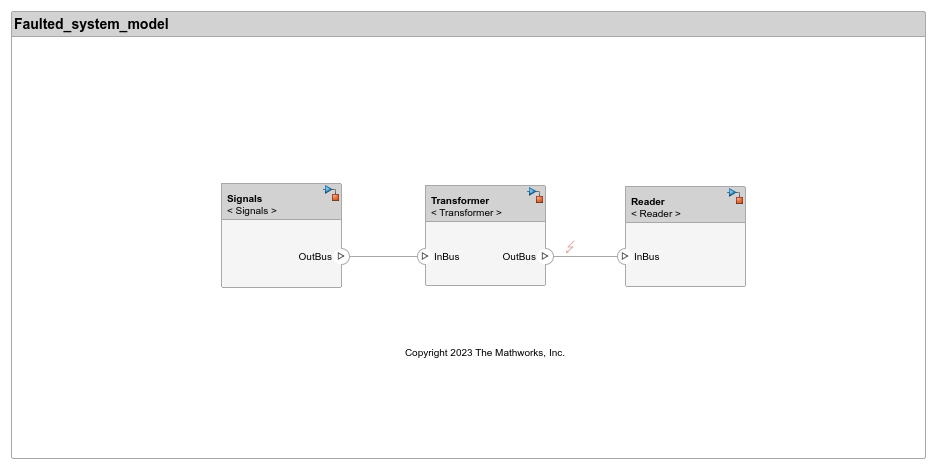Click the Signals component reference model icon
This screenshot has width=936, height=469.
click(x=331, y=192)
